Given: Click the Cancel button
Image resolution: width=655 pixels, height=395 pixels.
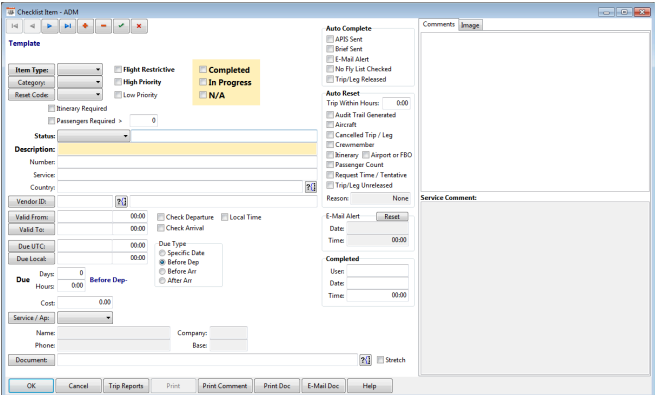Looking at the screenshot, I should click(x=79, y=386).
